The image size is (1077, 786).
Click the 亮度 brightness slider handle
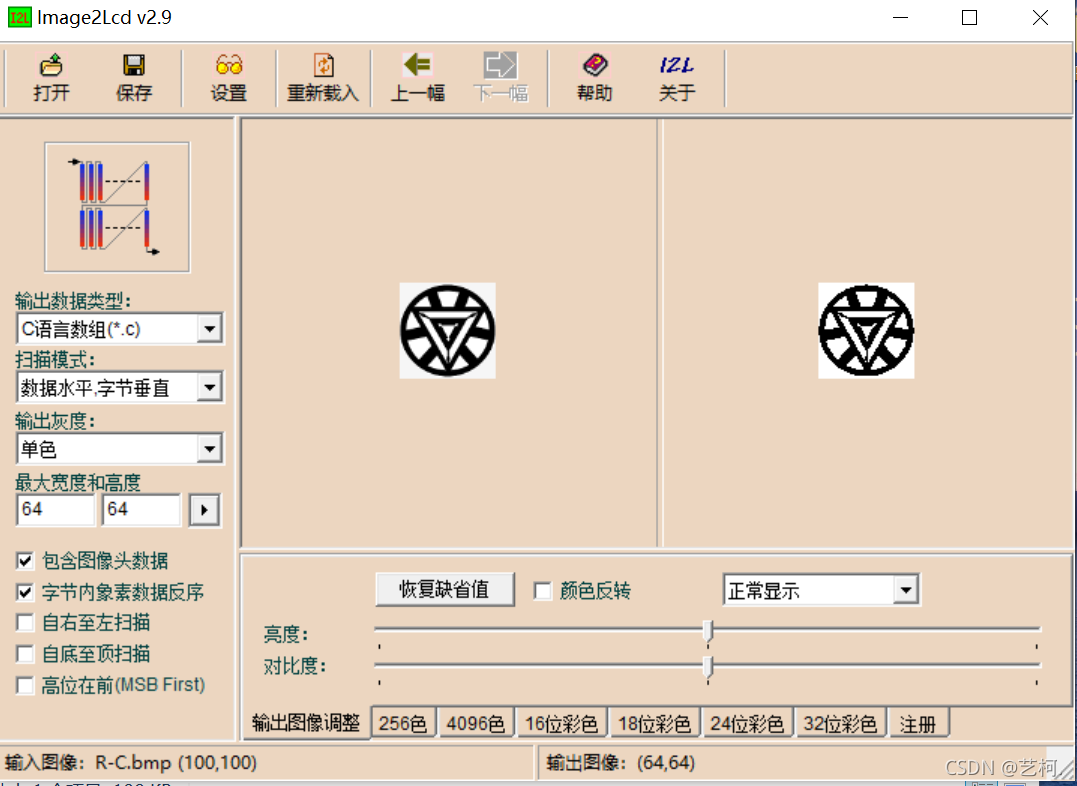708,630
